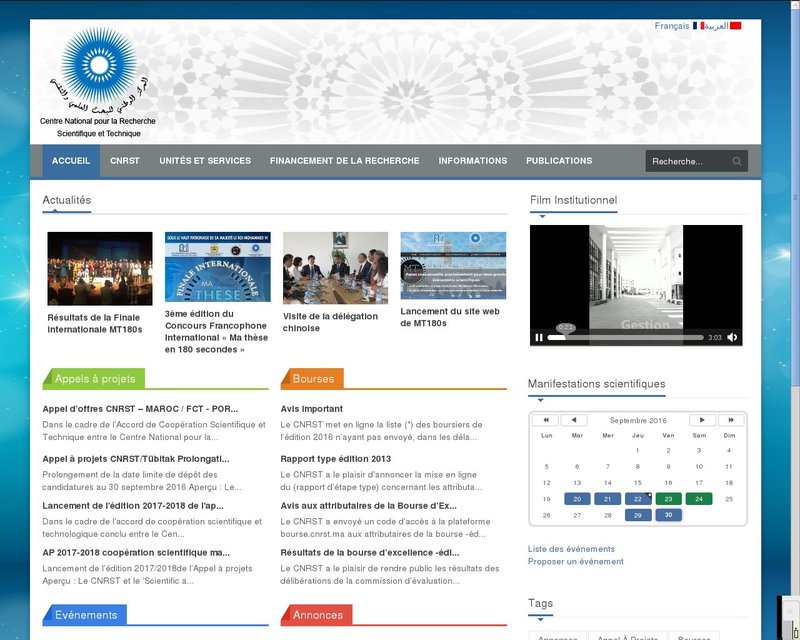Click the 'Septembre 2016' calendar month label
The width and height of the screenshot is (800, 640).
(638, 421)
